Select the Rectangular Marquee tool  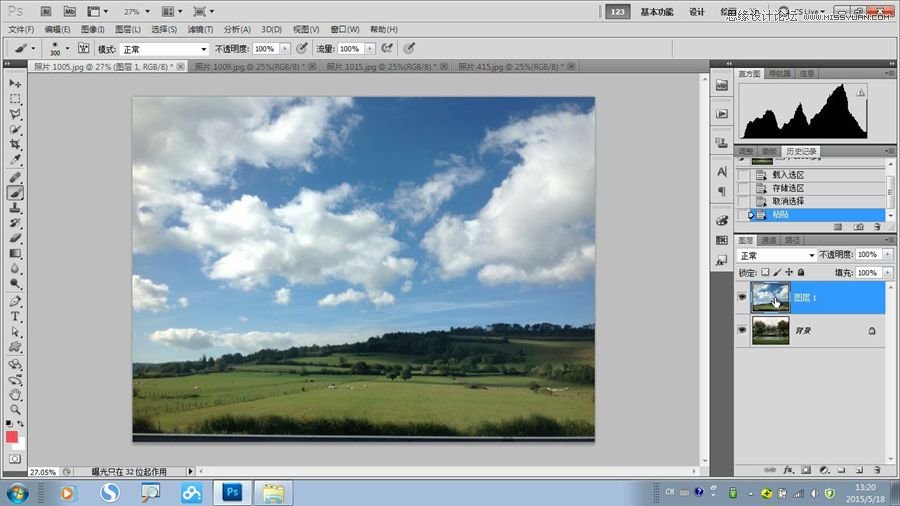pos(15,100)
